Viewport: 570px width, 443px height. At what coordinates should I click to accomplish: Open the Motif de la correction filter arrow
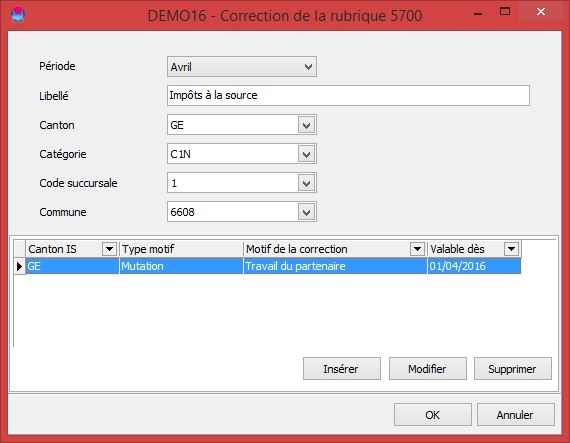417,249
